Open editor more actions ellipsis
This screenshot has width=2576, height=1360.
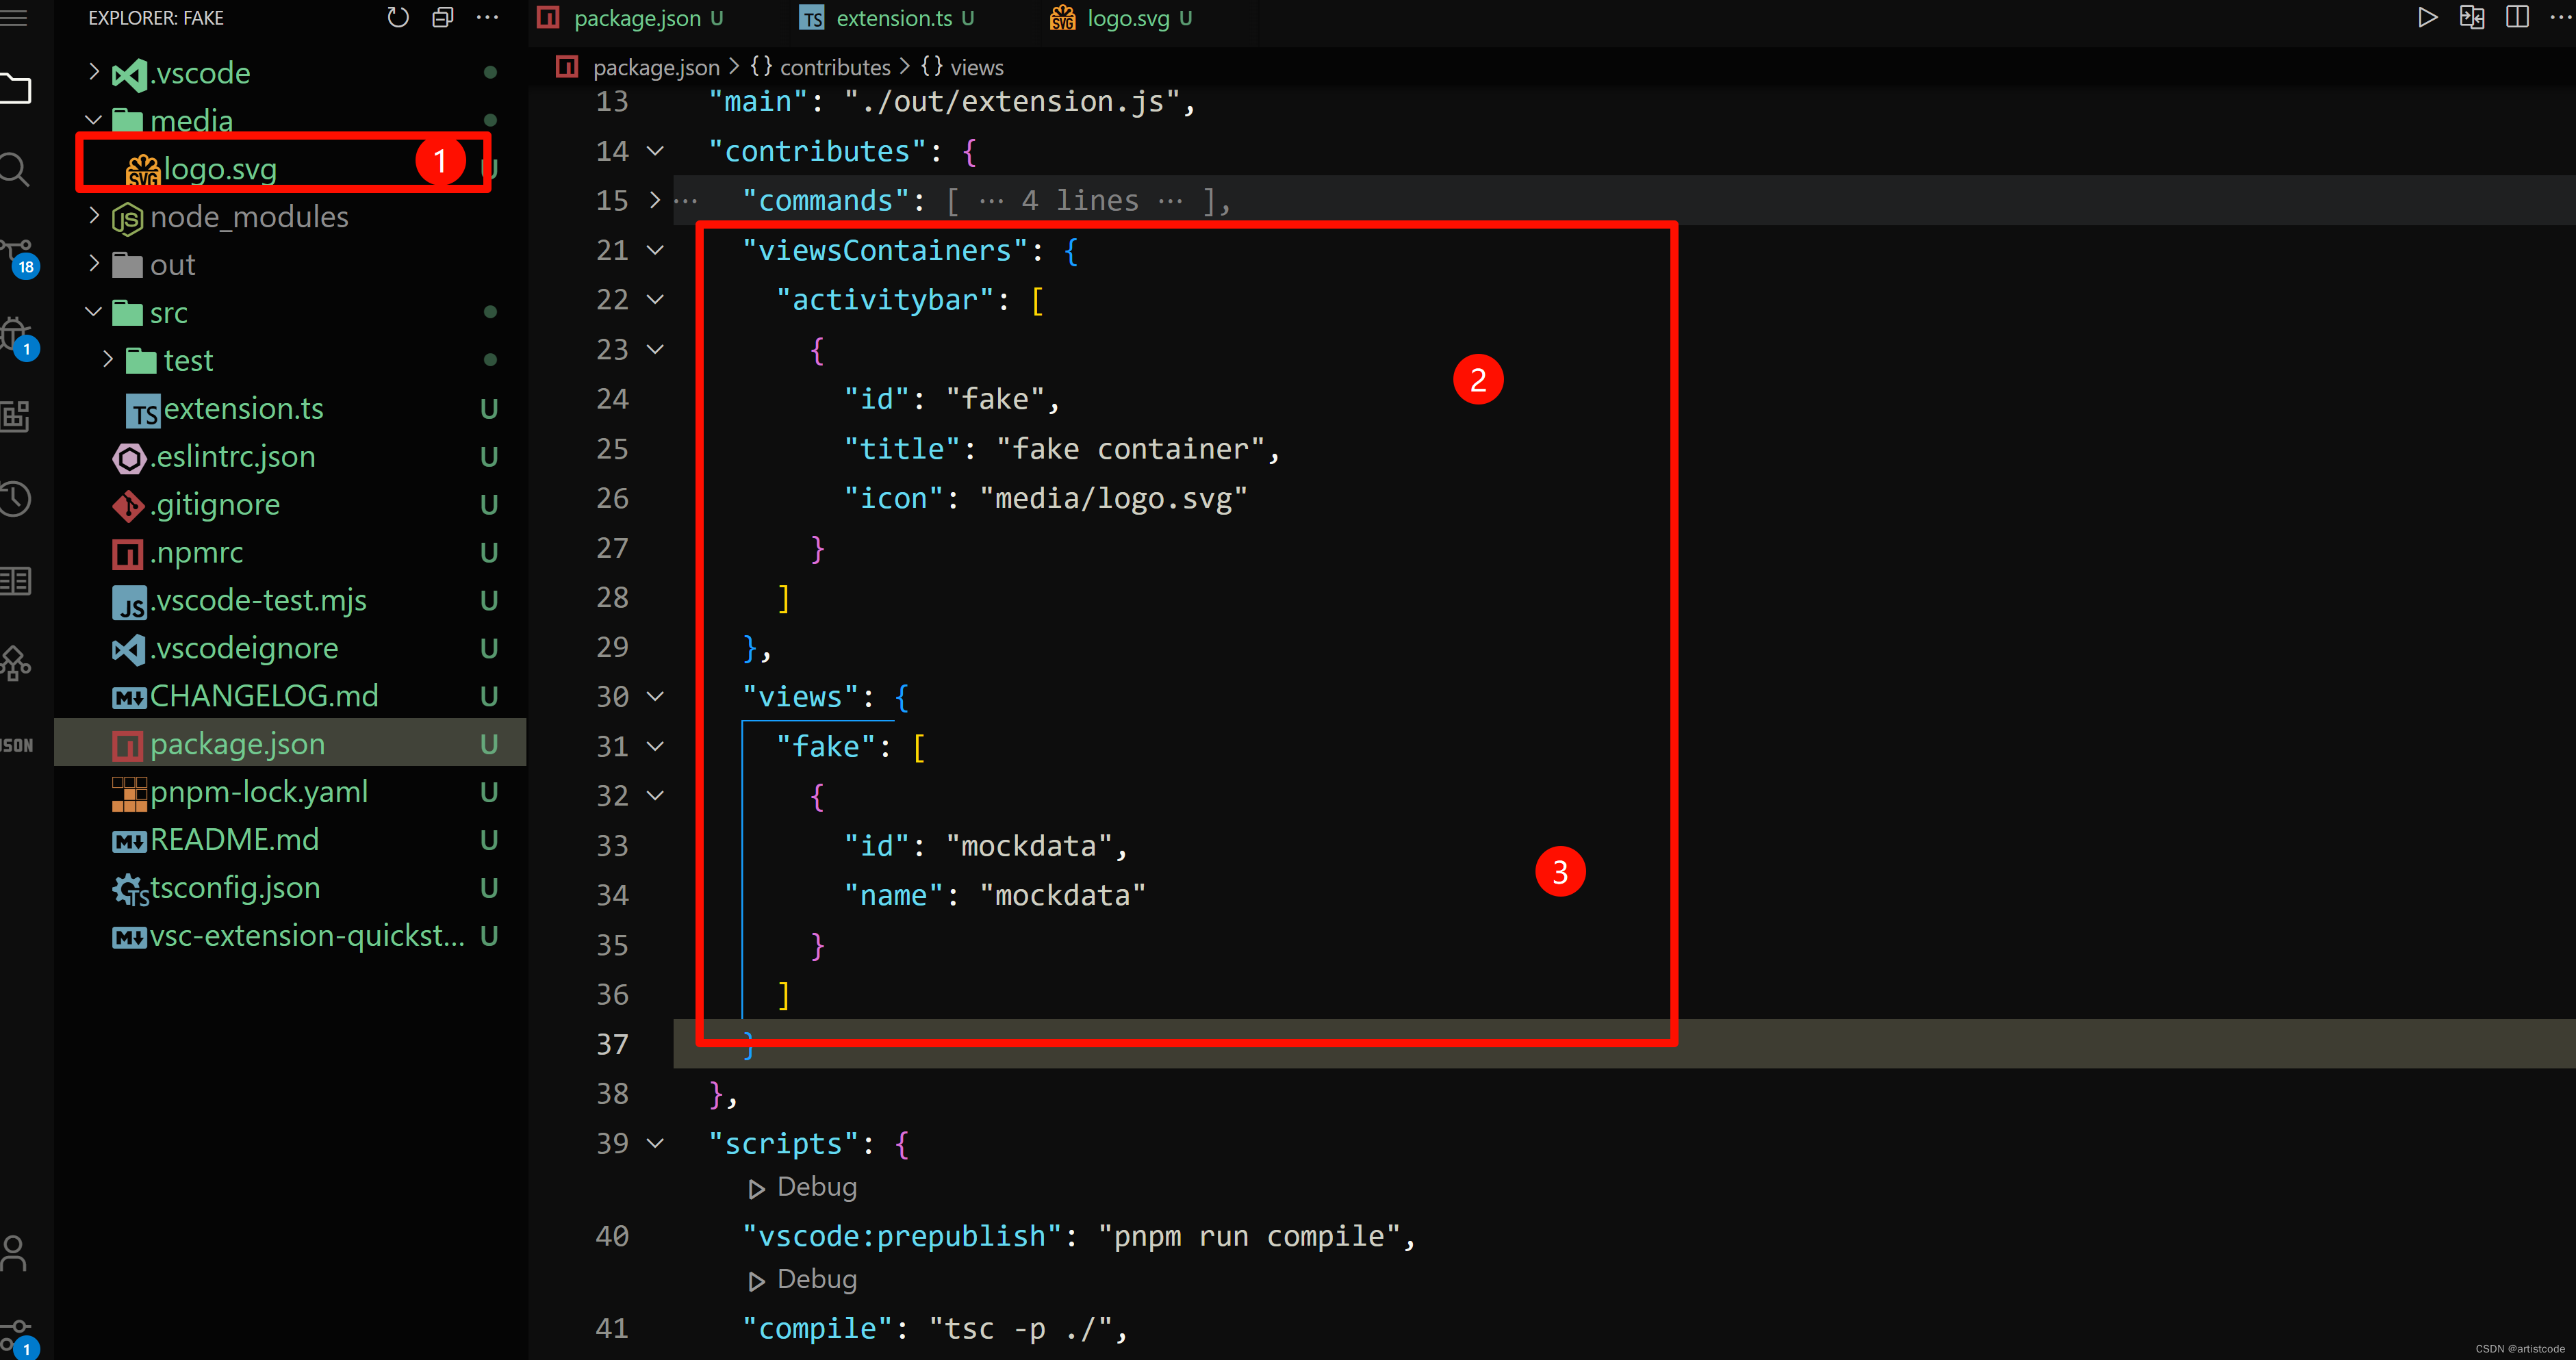click(x=2560, y=18)
